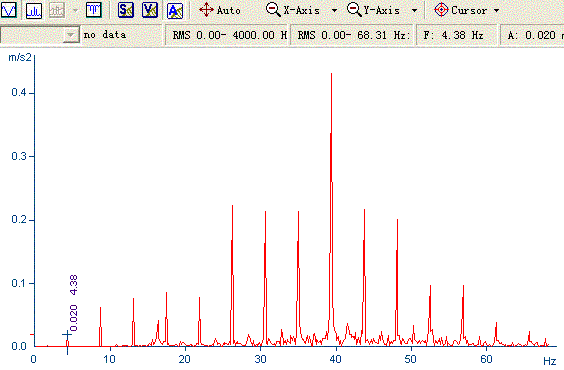The image size is (564, 370).
Task: Open the empty combo box beside no data
Action: point(40,35)
